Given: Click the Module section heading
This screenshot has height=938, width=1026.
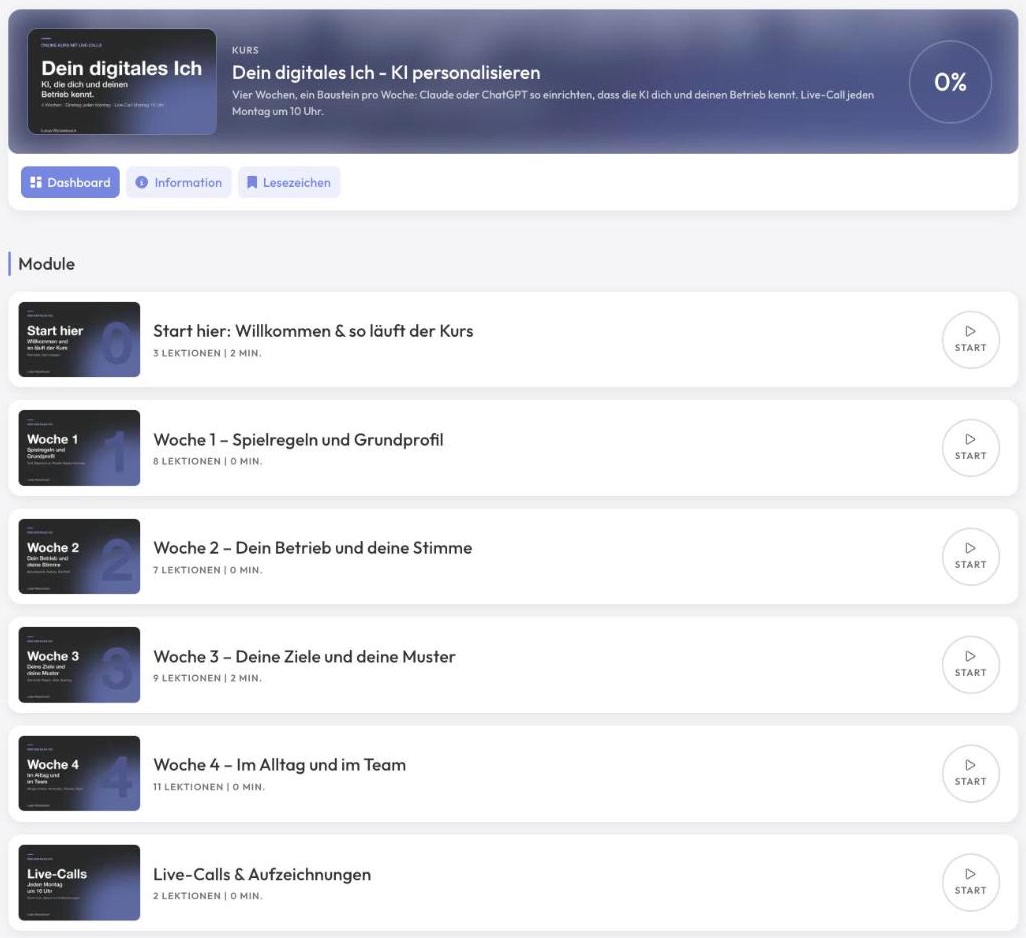Looking at the screenshot, I should pyautogui.click(x=46, y=264).
